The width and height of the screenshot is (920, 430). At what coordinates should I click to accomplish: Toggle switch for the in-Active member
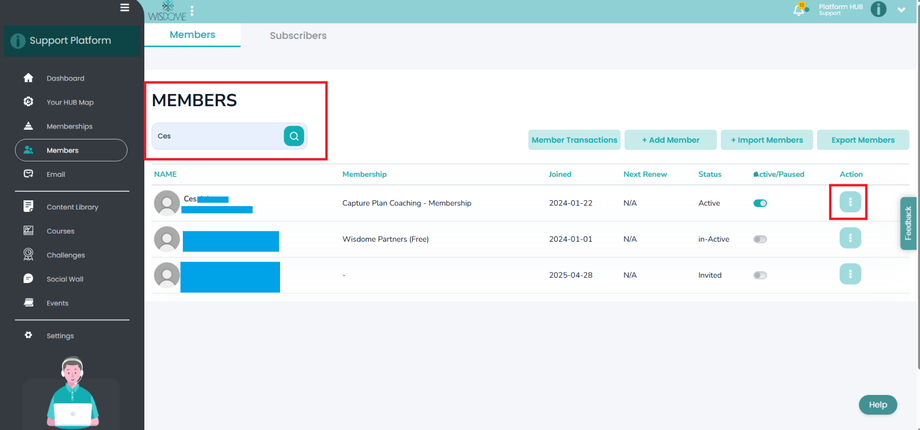(x=760, y=239)
